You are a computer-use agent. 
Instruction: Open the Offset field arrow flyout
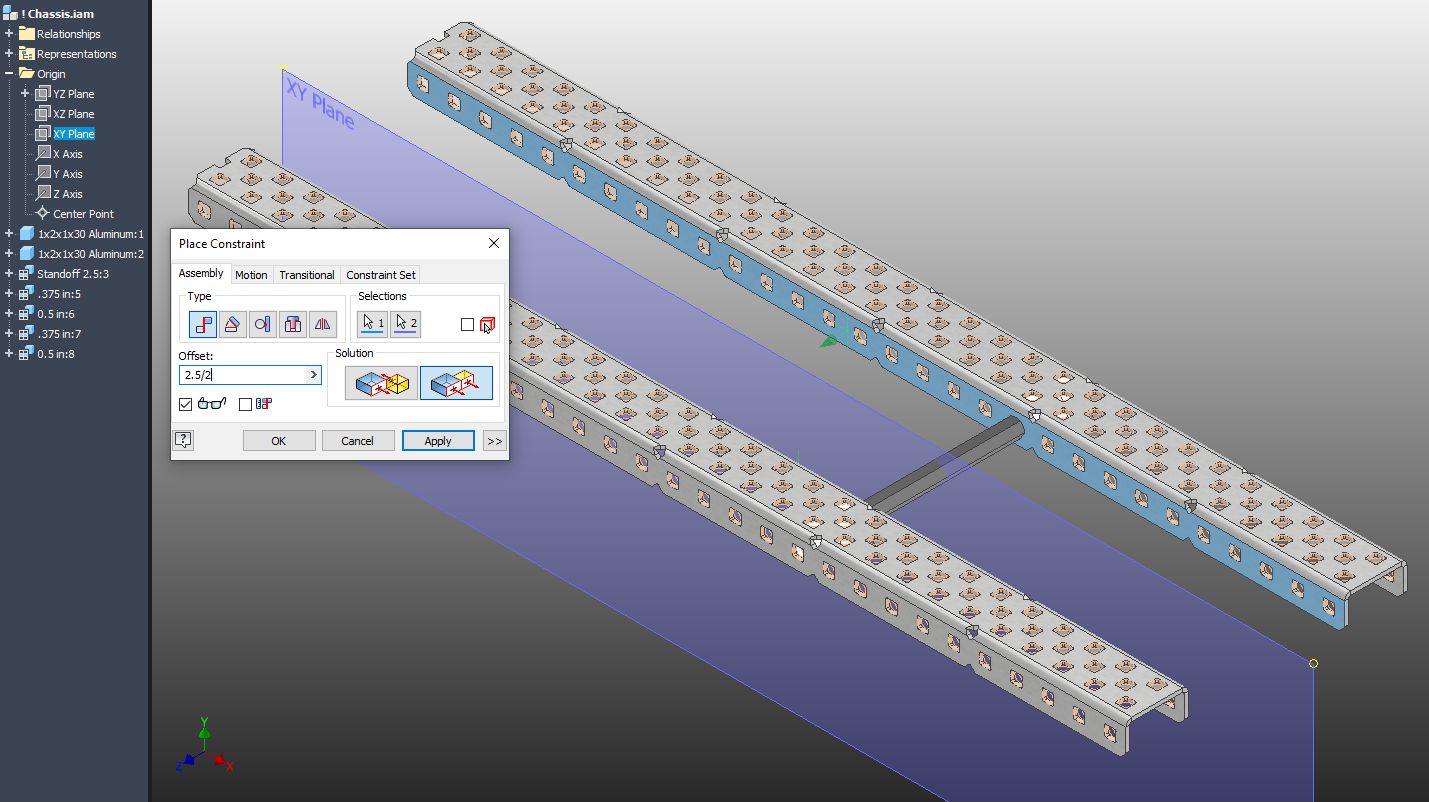click(x=313, y=375)
